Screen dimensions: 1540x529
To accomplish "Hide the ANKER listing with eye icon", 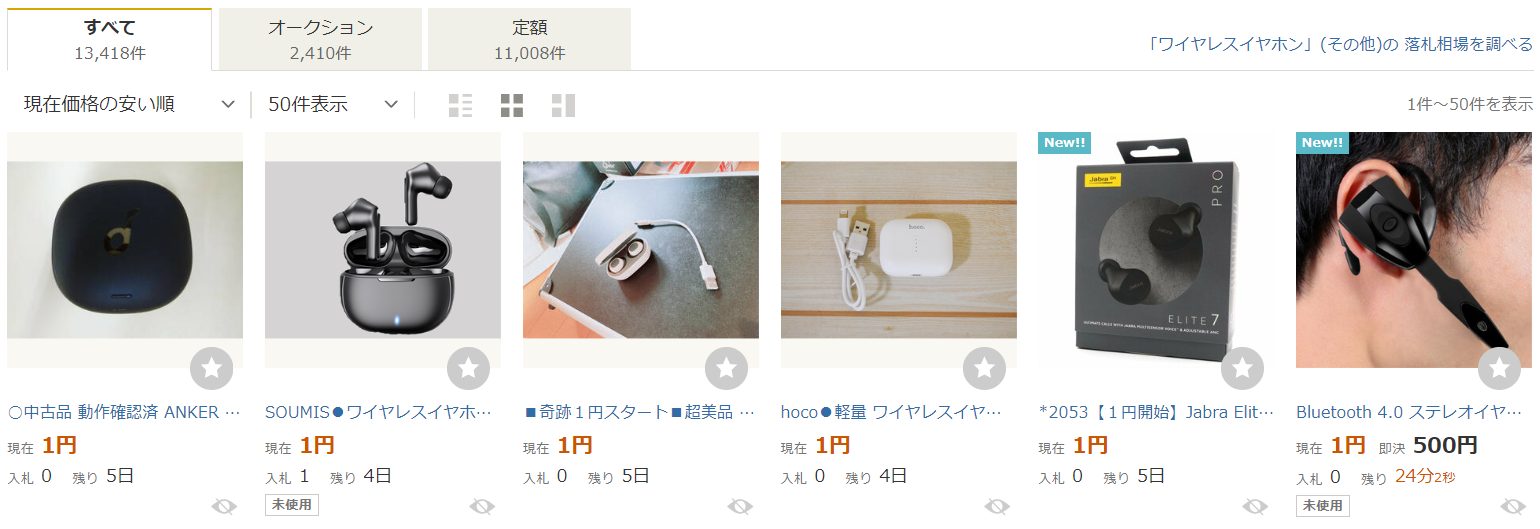I will coord(224,506).
